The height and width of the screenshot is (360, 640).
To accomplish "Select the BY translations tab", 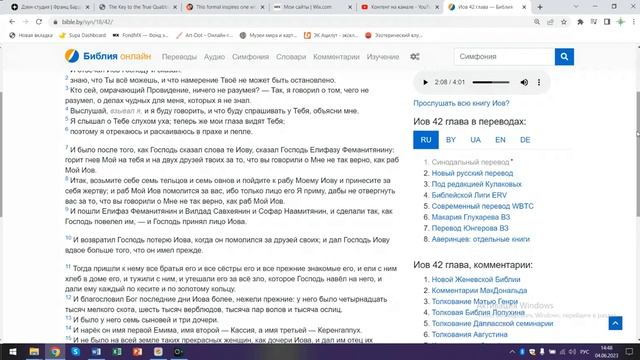I will [x=451, y=140].
